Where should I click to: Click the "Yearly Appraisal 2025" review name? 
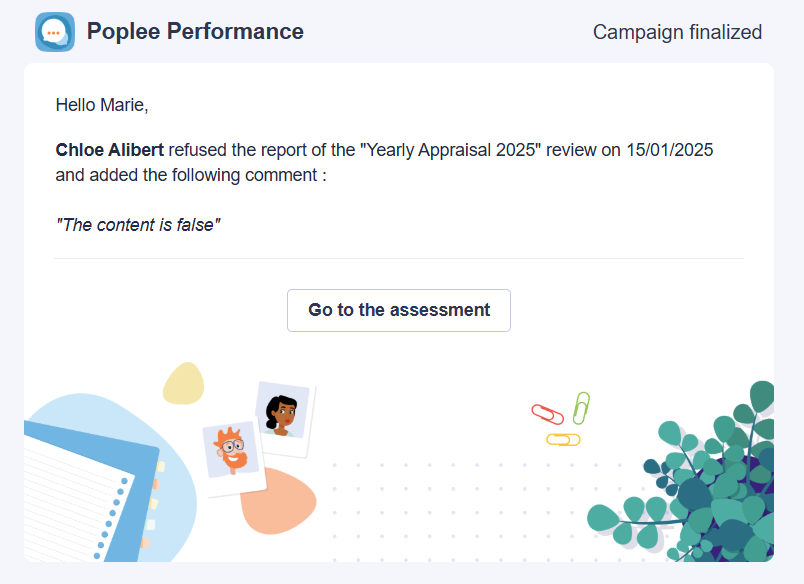click(451, 150)
